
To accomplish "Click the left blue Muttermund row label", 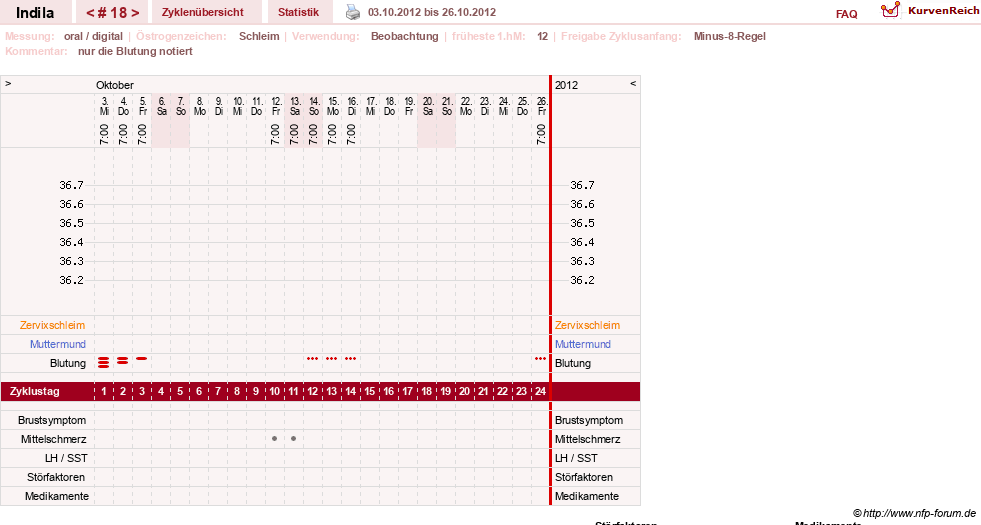I will 58,344.
